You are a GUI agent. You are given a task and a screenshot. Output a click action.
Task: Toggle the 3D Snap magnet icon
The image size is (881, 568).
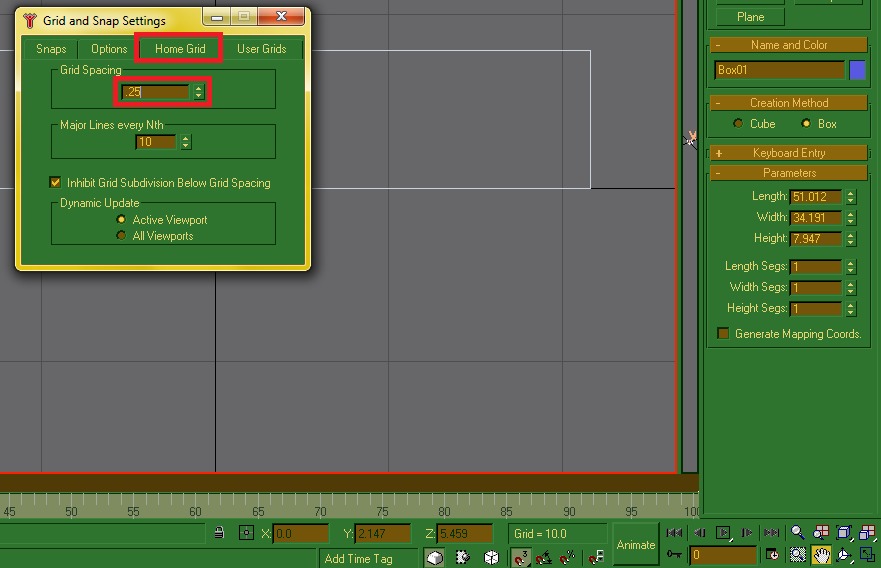point(521,557)
